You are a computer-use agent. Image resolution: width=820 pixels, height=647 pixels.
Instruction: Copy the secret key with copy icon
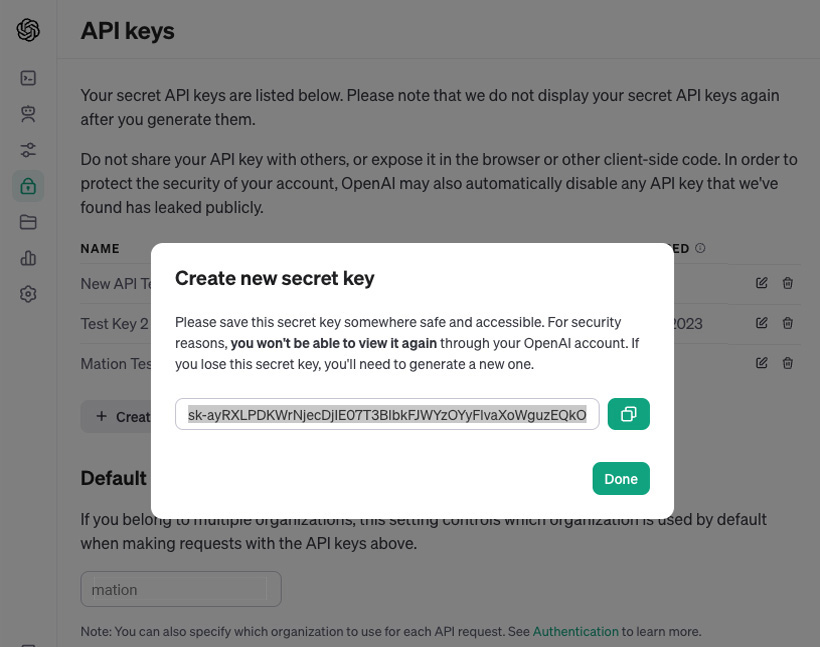(x=629, y=414)
